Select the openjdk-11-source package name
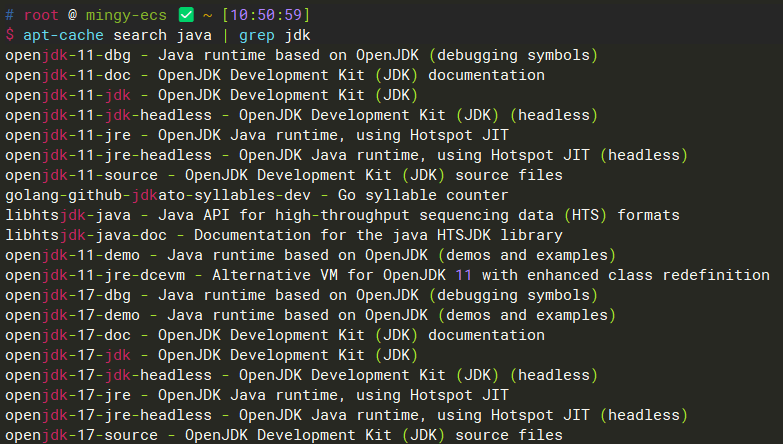783x444 pixels. click(x=81, y=175)
